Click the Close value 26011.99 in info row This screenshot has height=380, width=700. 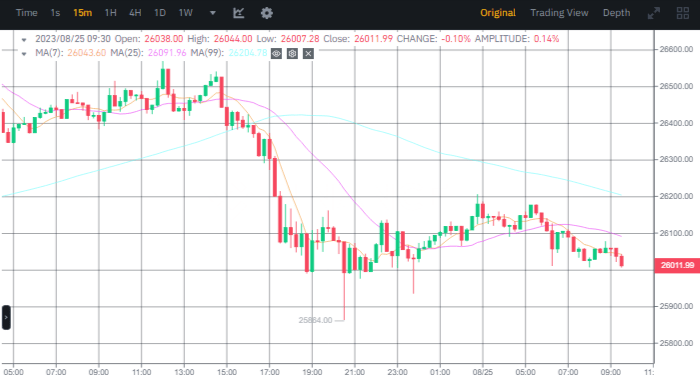point(373,39)
